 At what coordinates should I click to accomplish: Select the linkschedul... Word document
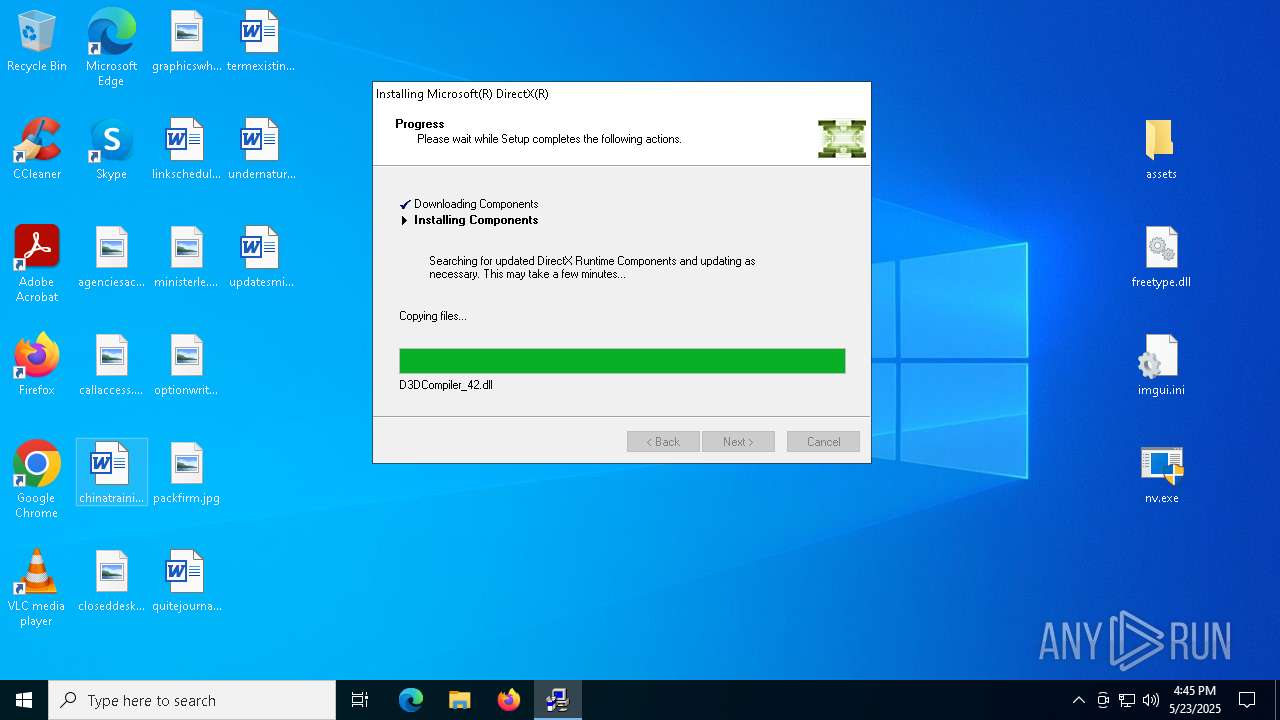(186, 150)
